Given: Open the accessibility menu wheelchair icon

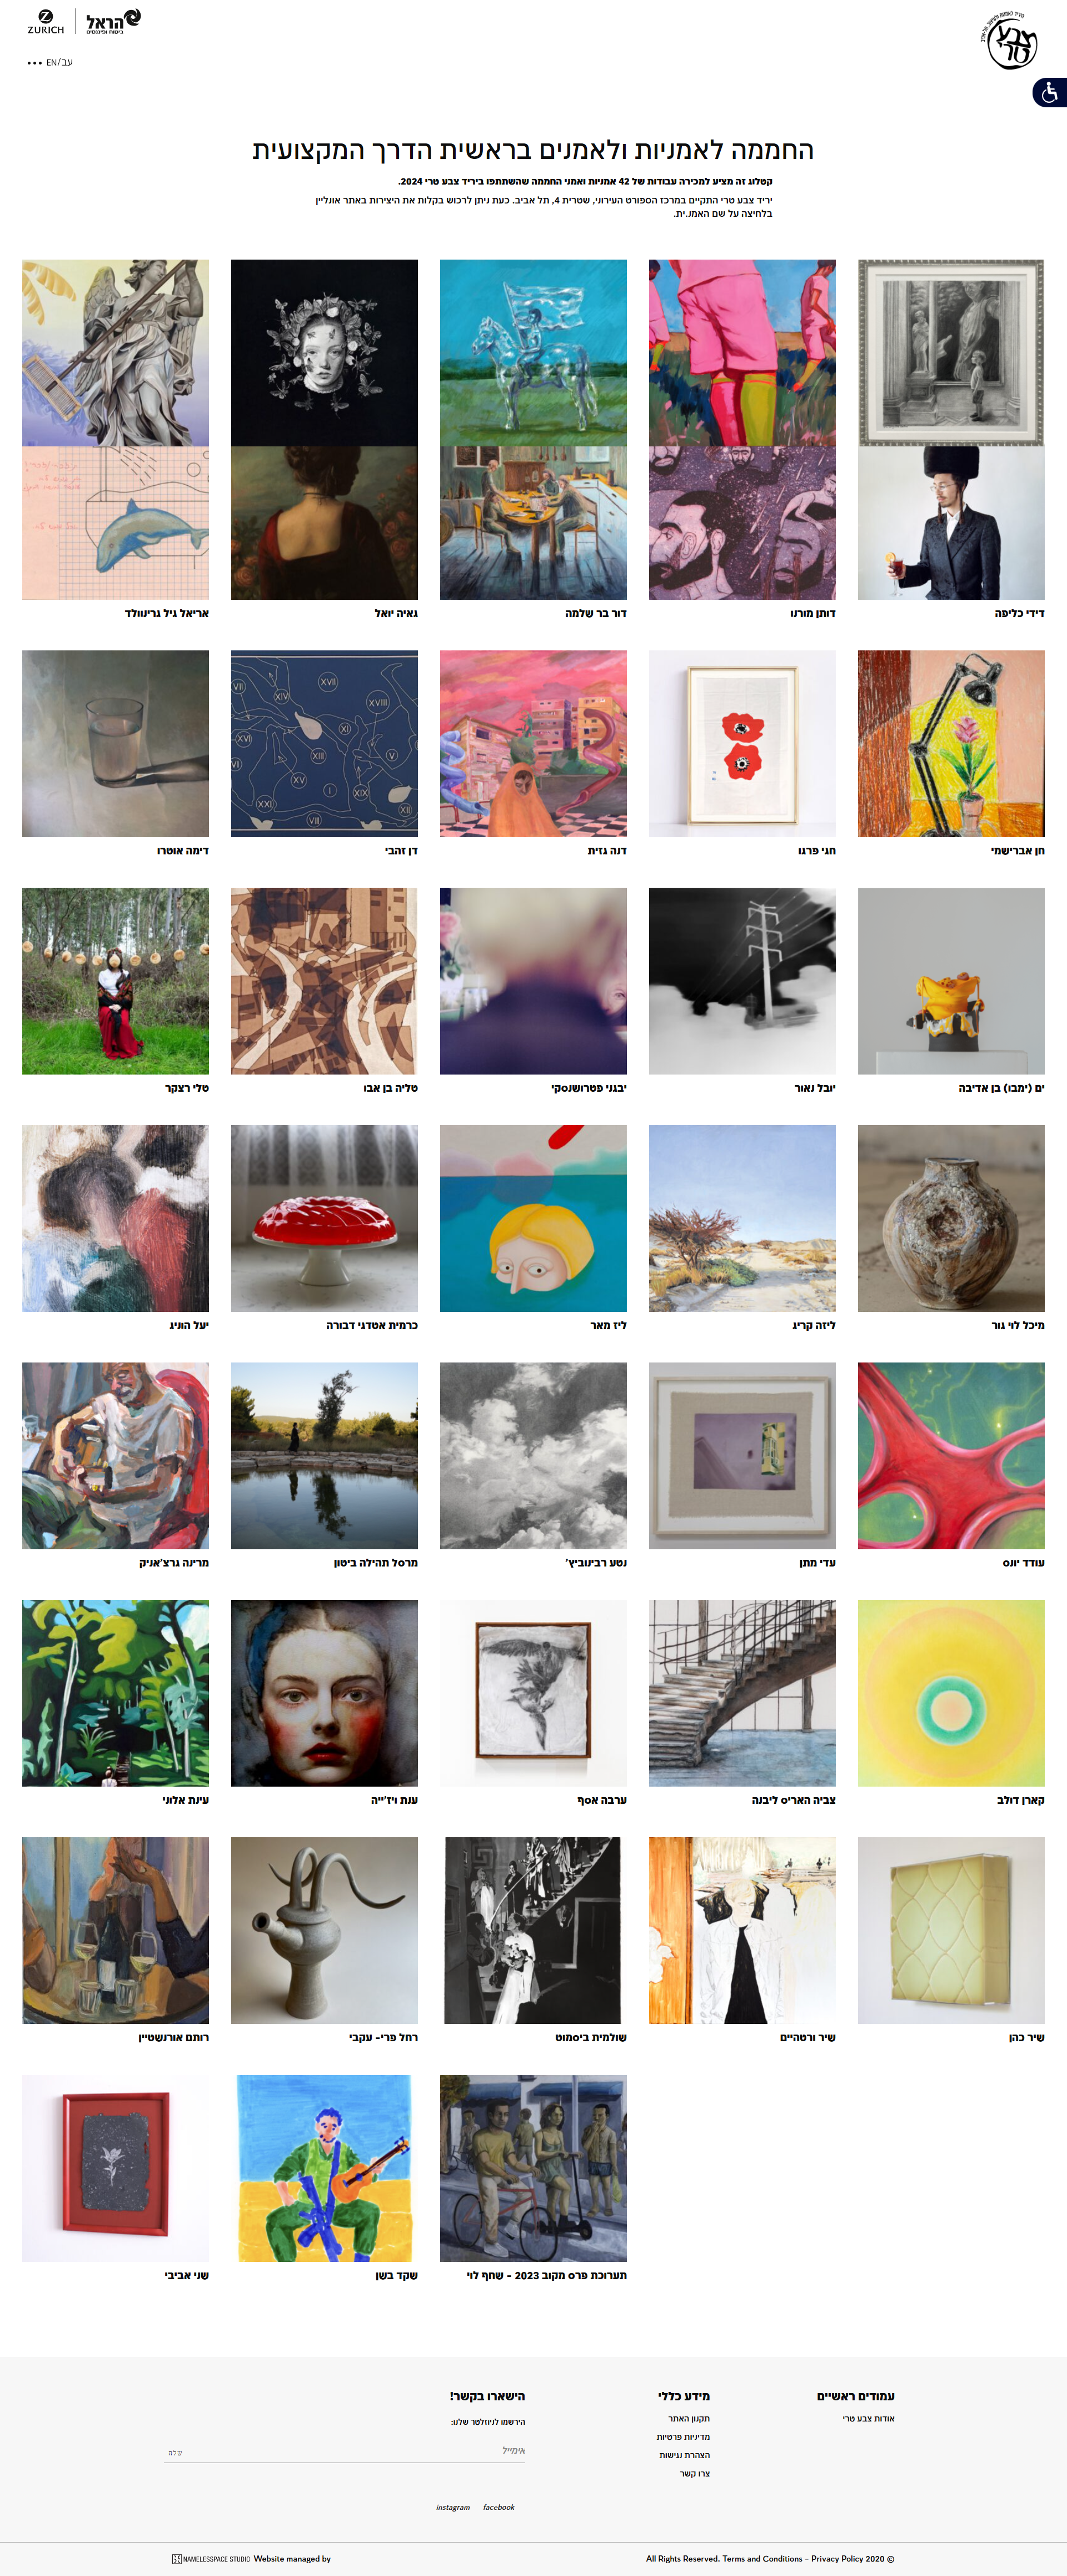Looking at the screenshot, I should 1049,92.
